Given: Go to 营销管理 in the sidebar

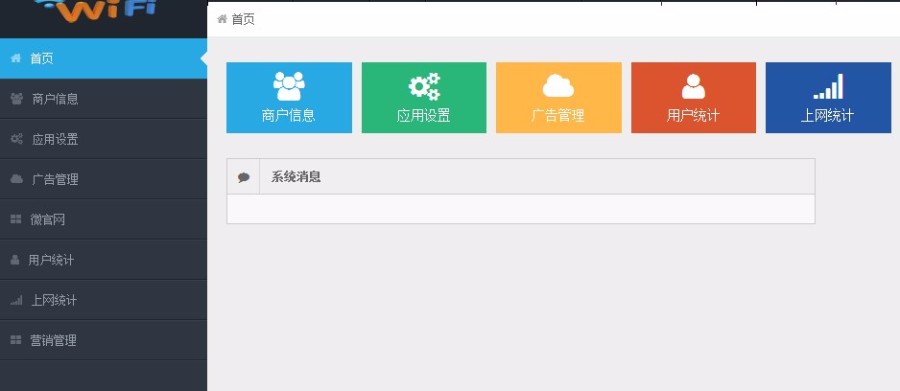Looking at the screenshot, I should click(x=103, y=340).
